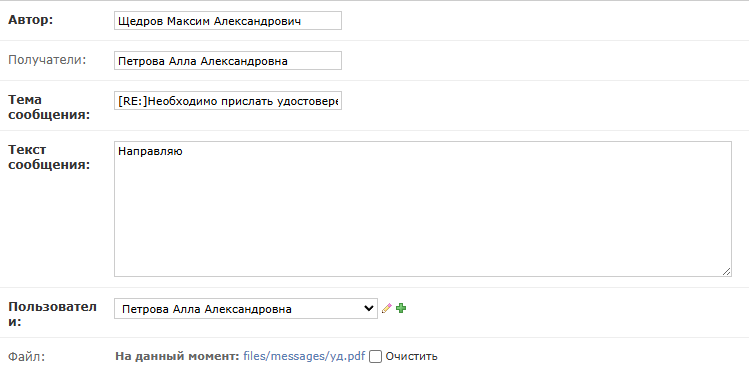Viewport: 749px width, 369px height.
Task: Click the Пользователи label
Action: pos(53,314)
